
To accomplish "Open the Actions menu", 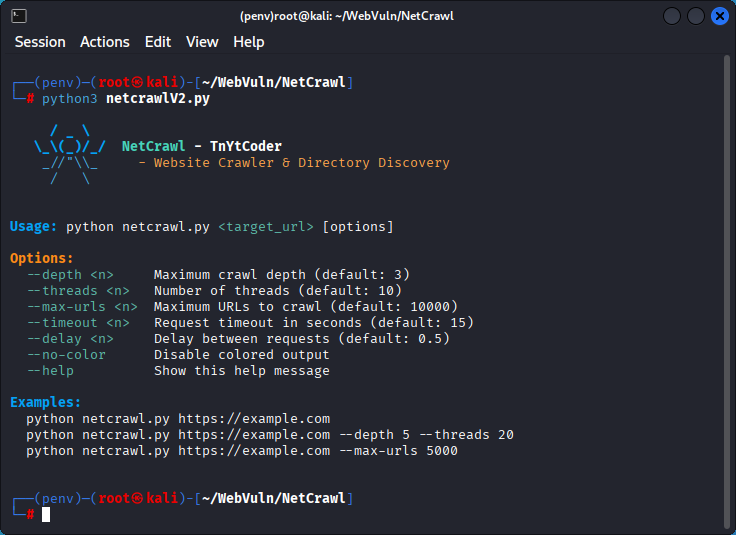I will point(105,42).
